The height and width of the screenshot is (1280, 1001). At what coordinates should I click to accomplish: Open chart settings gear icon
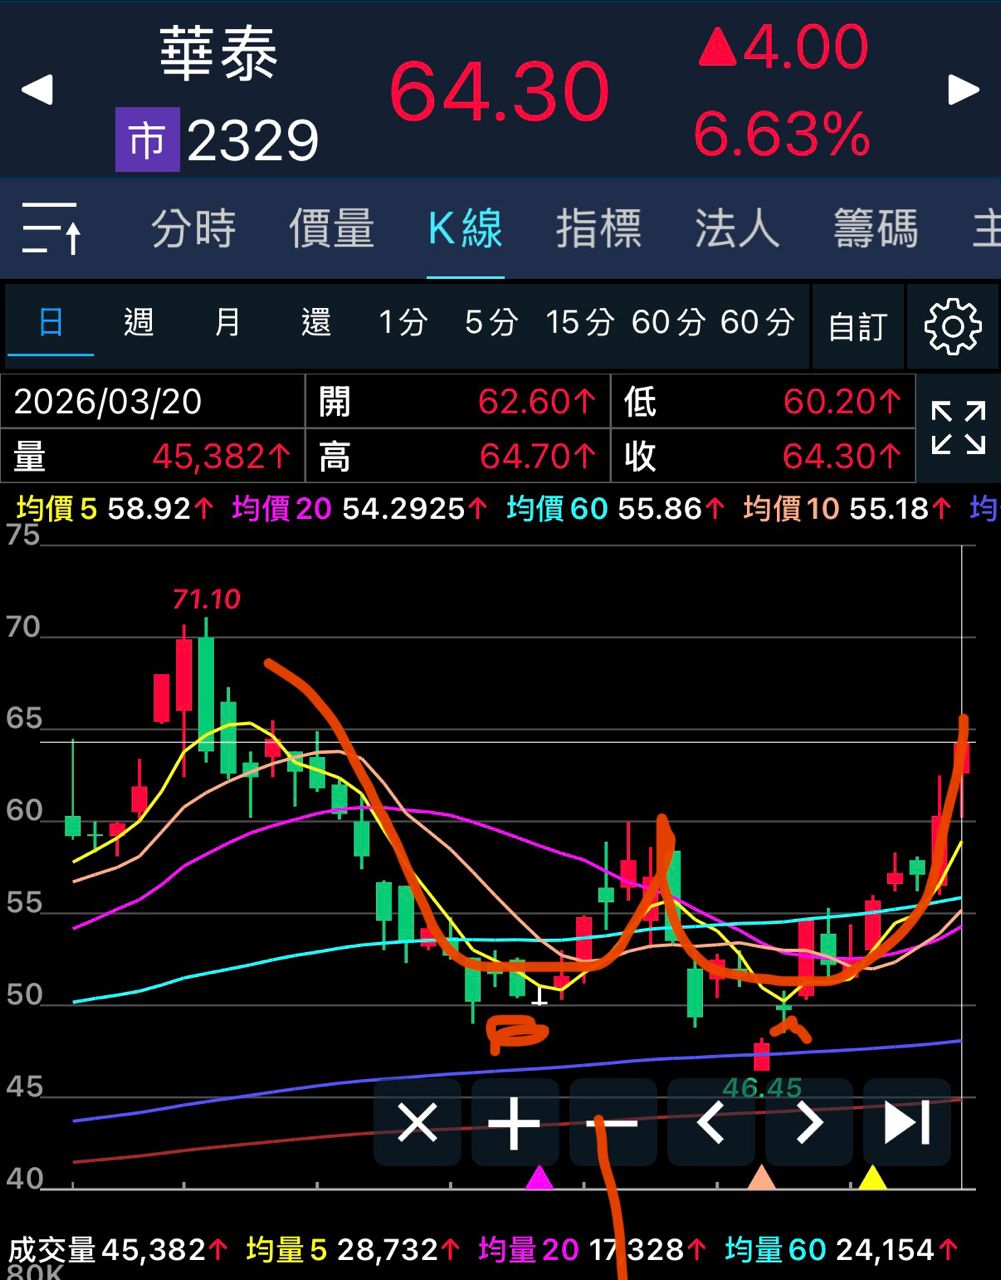point(952,326)
